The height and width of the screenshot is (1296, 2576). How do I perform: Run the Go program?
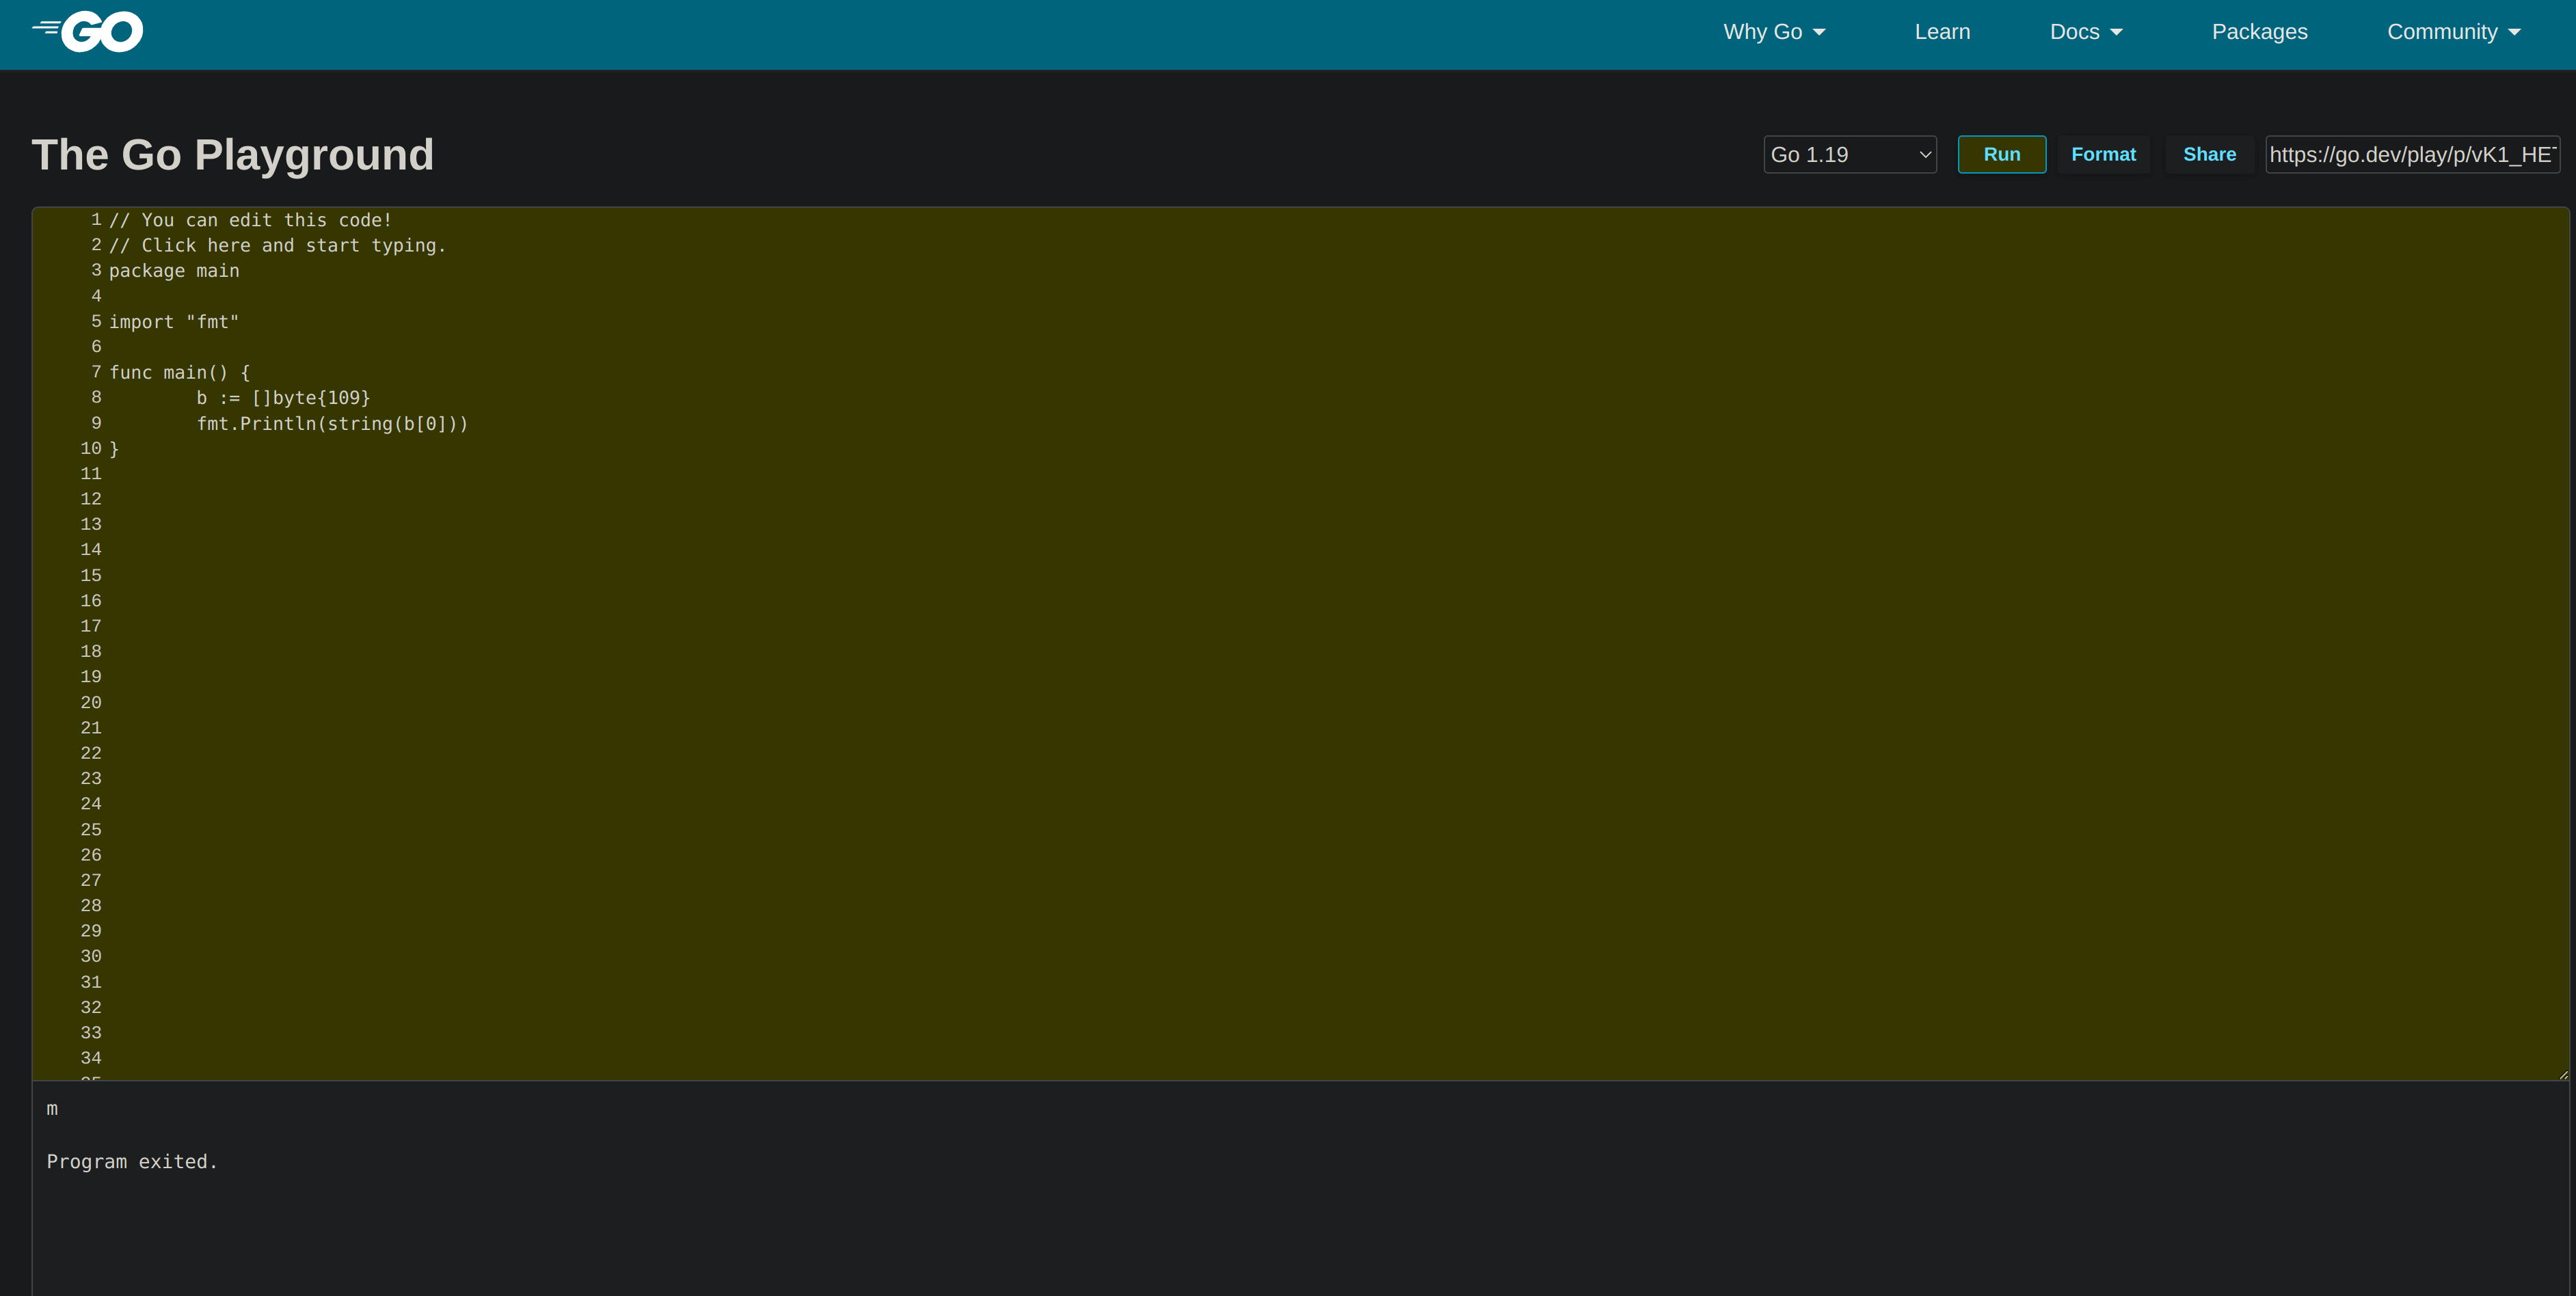point(2002,154)
